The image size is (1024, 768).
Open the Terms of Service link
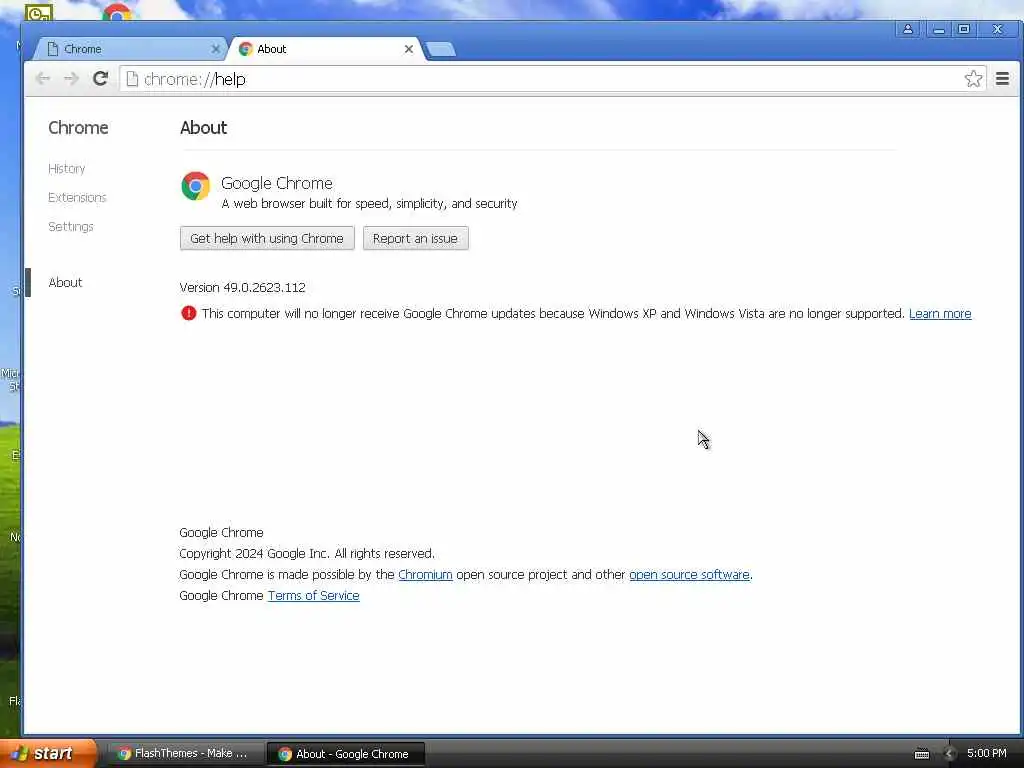(x=313, y=596)
